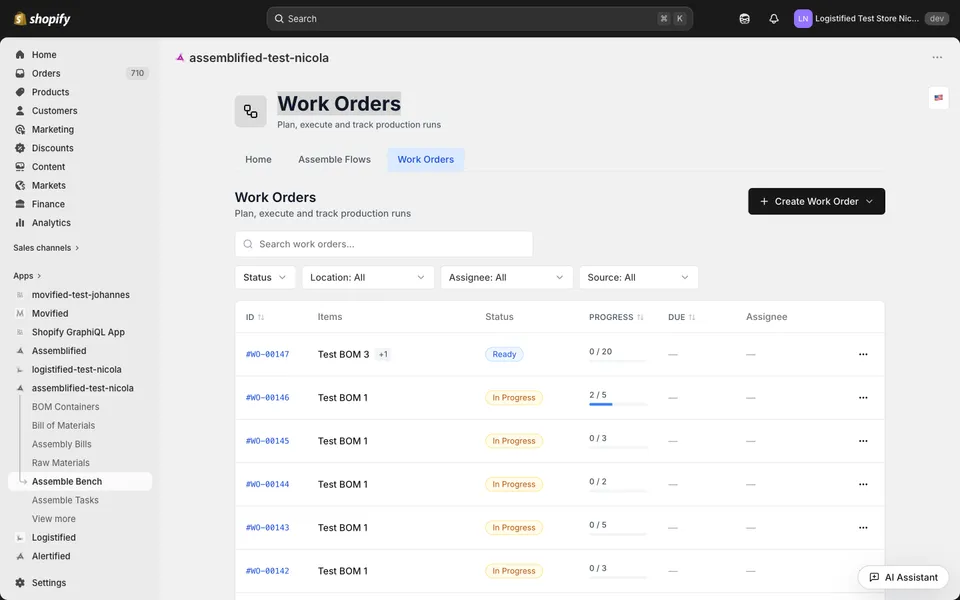The image size is (960, 600).
Task: Click the Customers person icon
Action: pyautogui.click(x=20, y=111)
